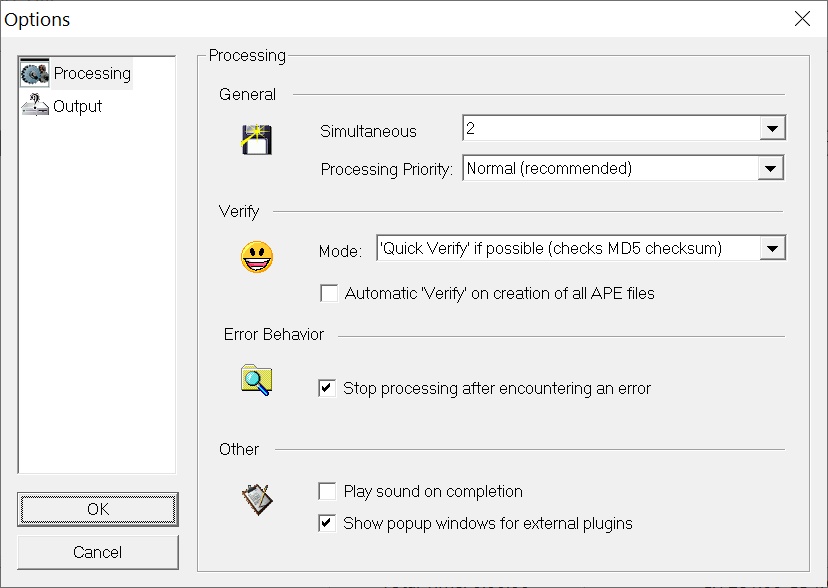Screen dimensions: 828x588
Task: Click the 'Quick Verify' if possible mode text
Action: click(x=551, y=248)
